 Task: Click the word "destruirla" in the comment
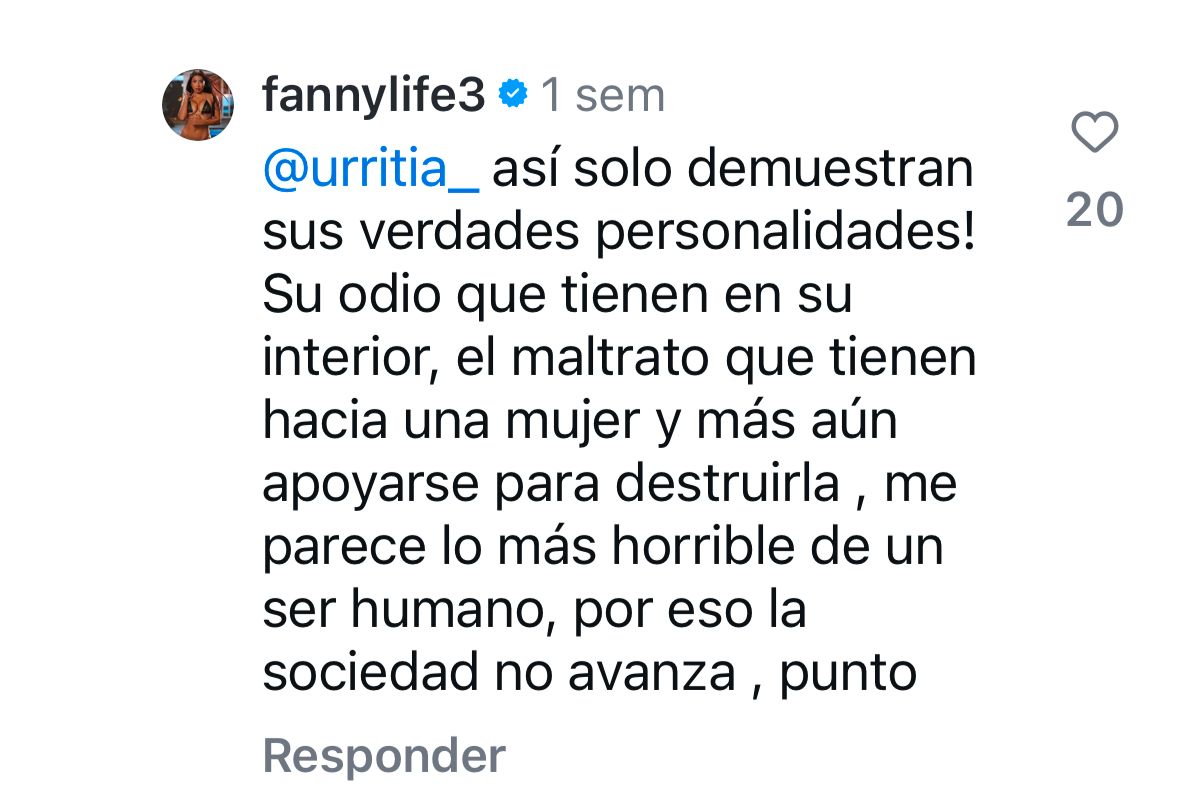[x=726, y=485]
